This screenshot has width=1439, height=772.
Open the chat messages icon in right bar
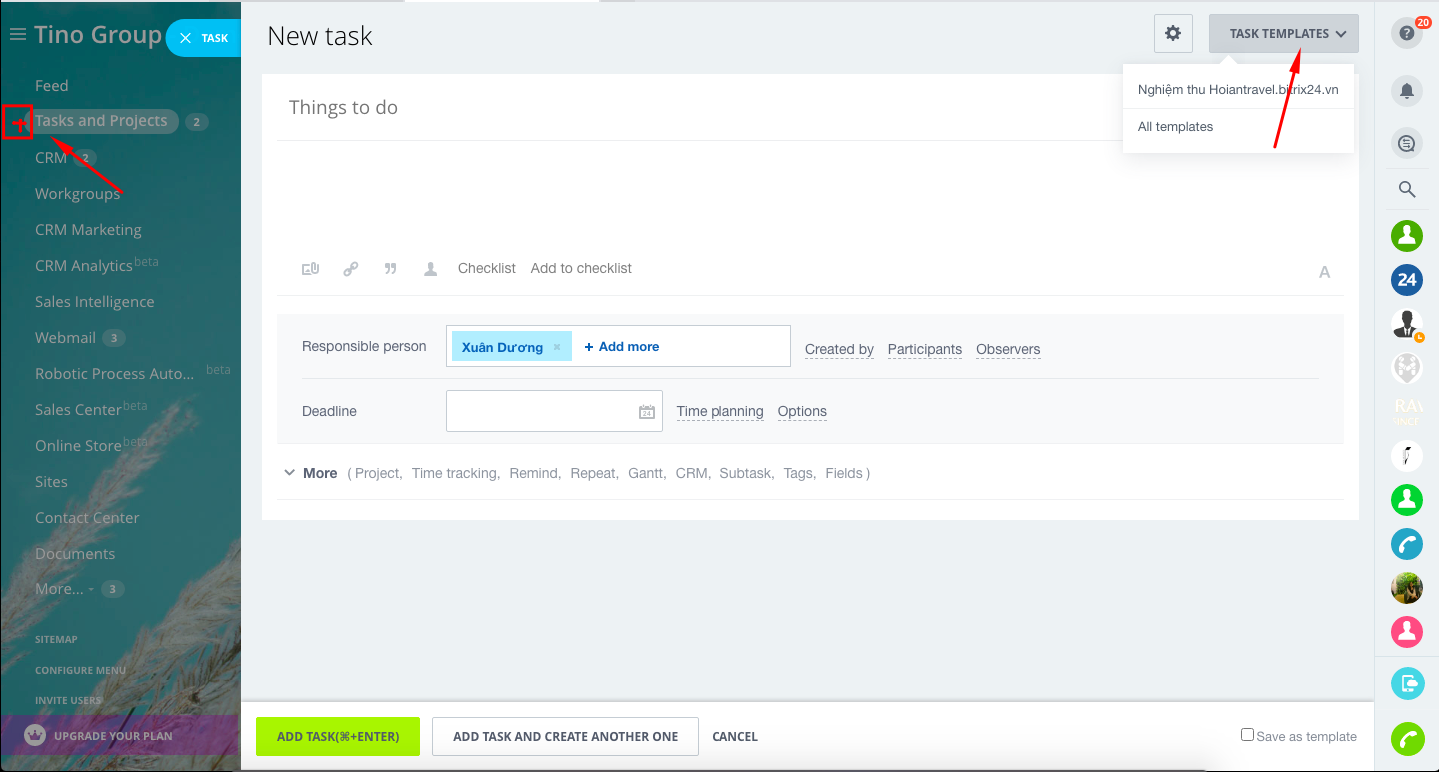tap(1407, 145)
